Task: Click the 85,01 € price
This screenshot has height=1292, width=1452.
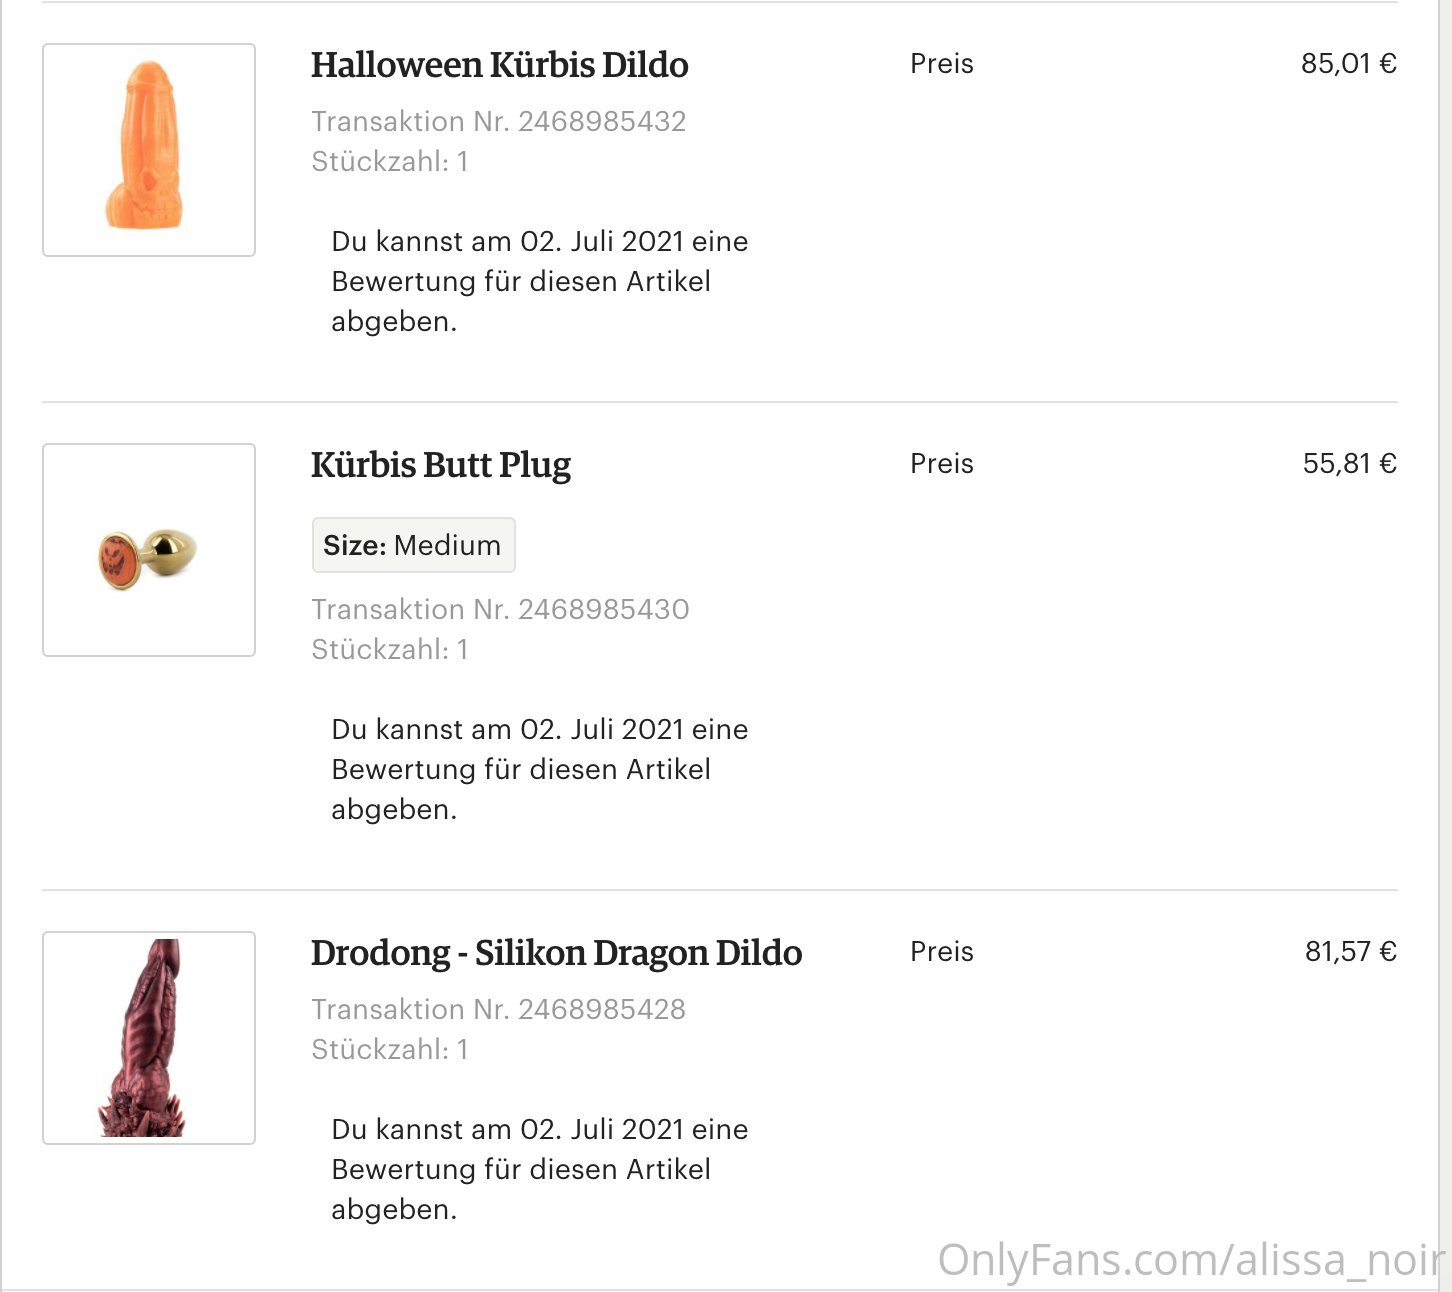Action: tap(1348, 64)
